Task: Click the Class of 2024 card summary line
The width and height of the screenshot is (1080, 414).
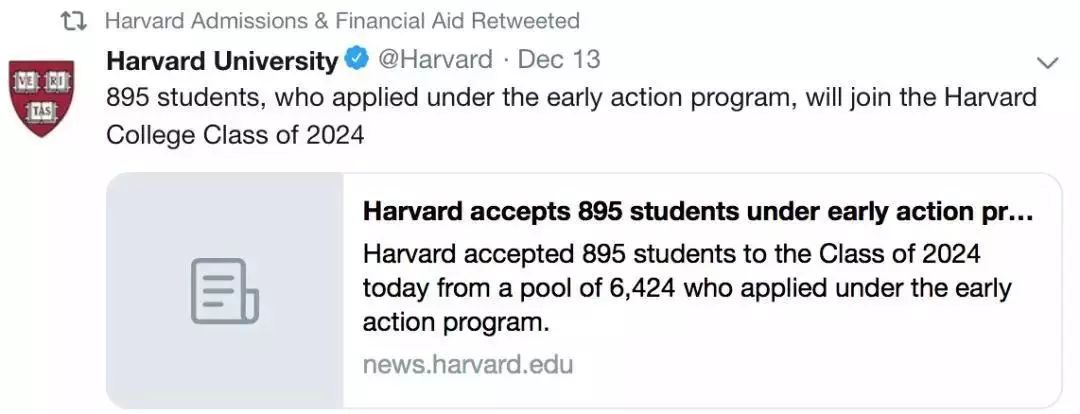Action: (x=671, y=254)
